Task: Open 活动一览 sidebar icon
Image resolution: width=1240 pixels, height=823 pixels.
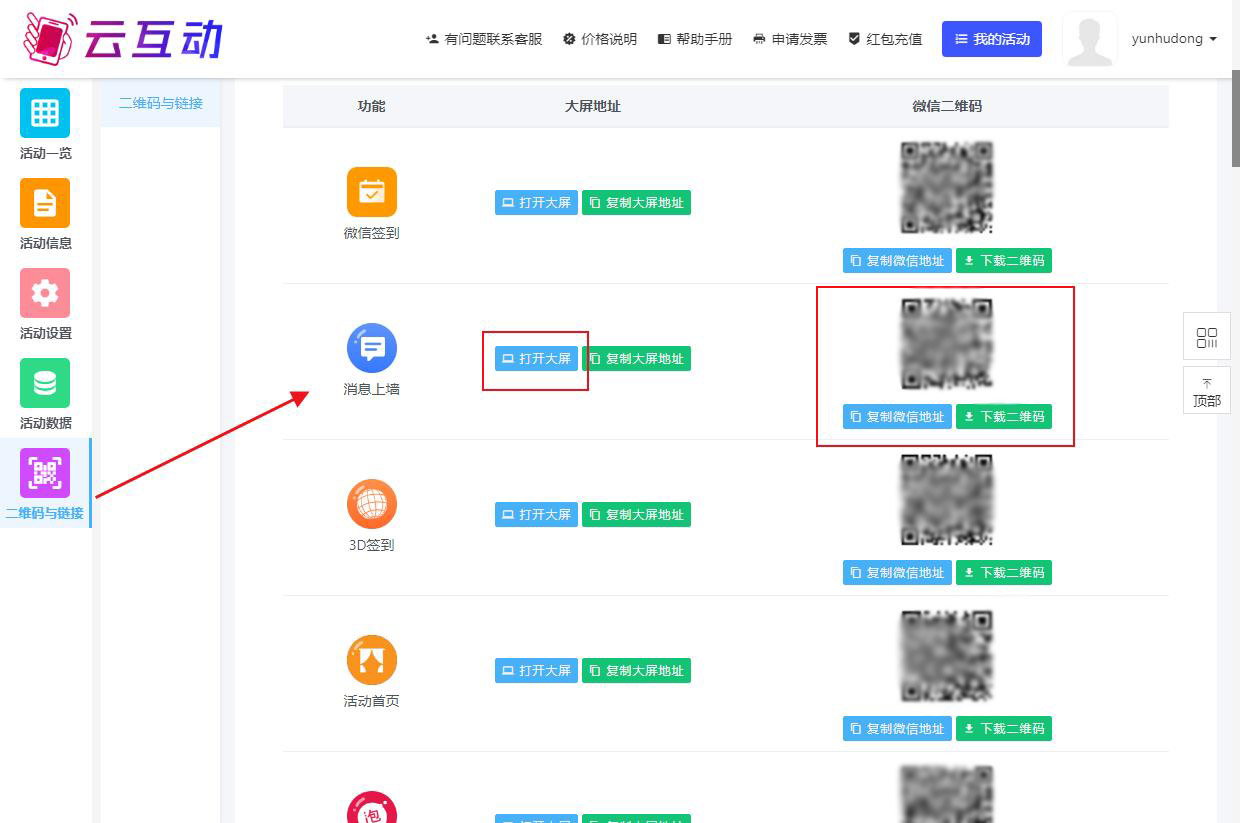Action: 45,113
